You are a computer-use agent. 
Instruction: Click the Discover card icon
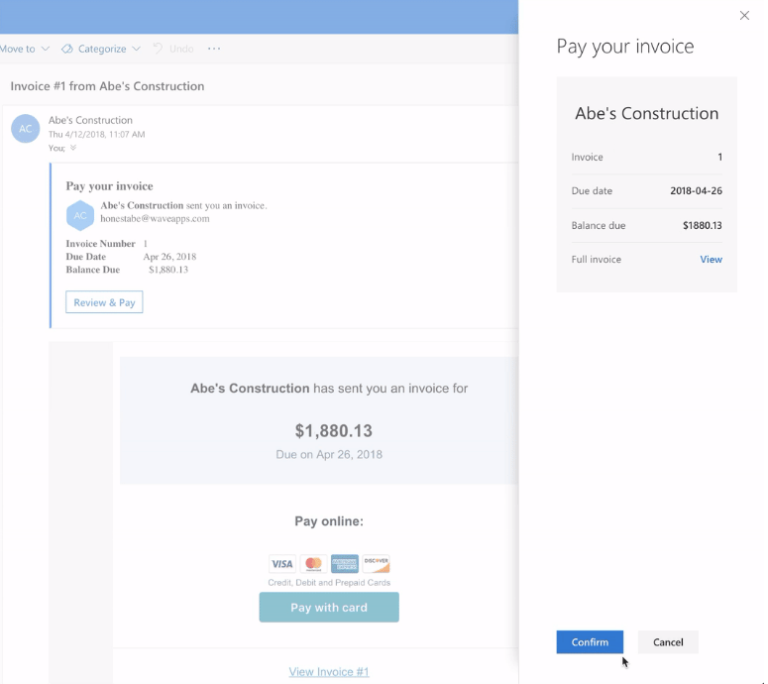(376, 563)
